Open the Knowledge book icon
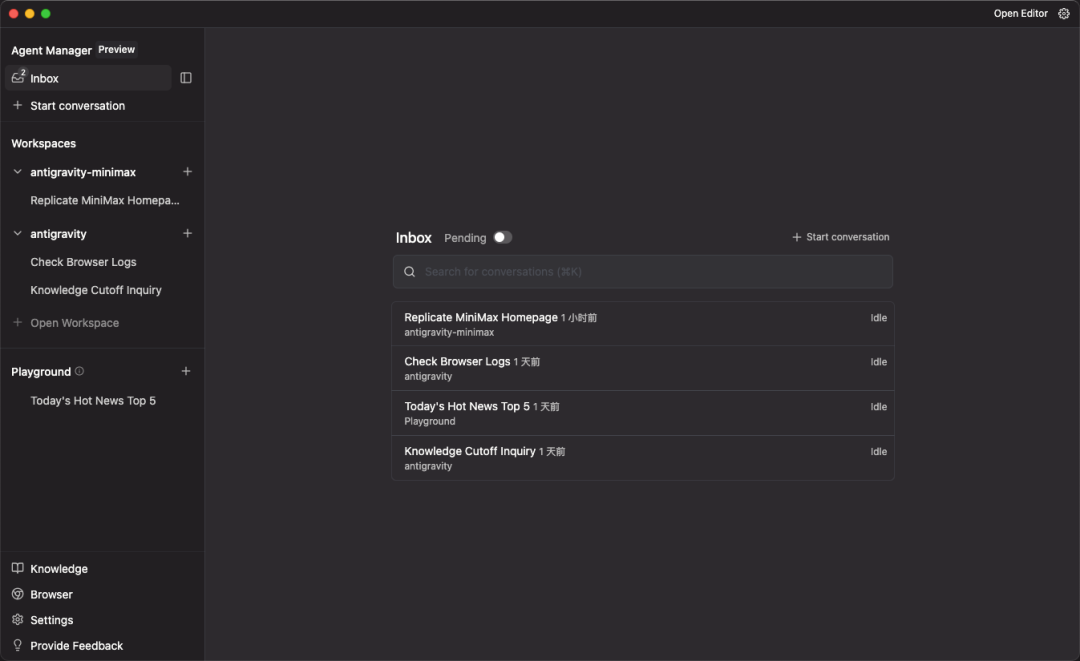This screenshot has height=661, width=1080. [17, 569]
